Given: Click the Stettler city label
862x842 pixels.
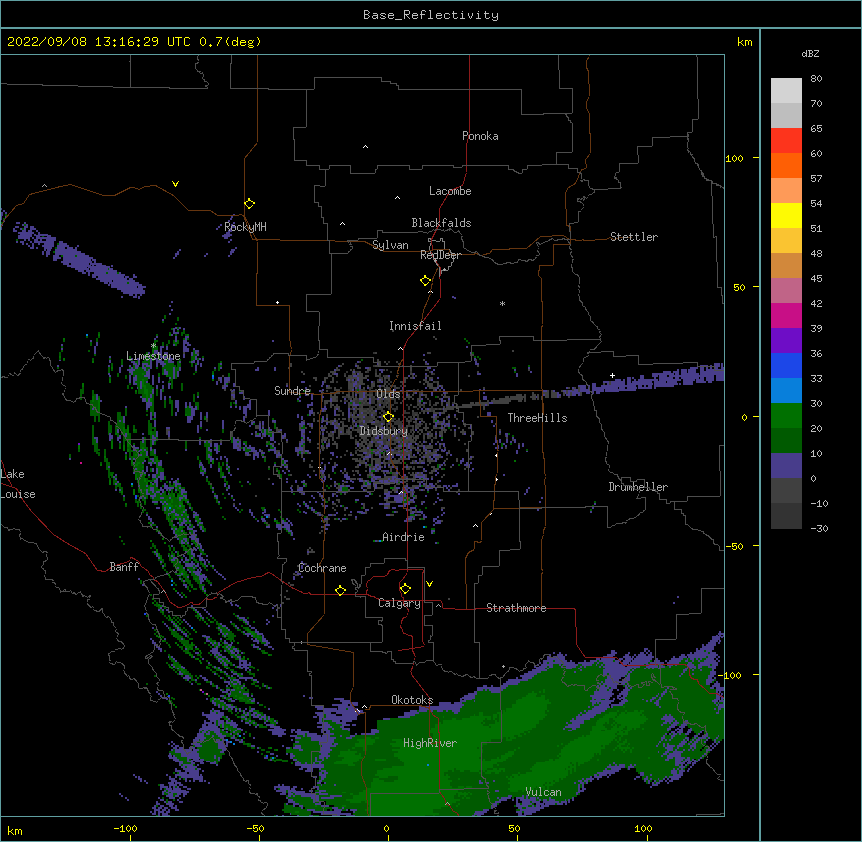Looking at the screenshot, I should click(x=634, y=237).
